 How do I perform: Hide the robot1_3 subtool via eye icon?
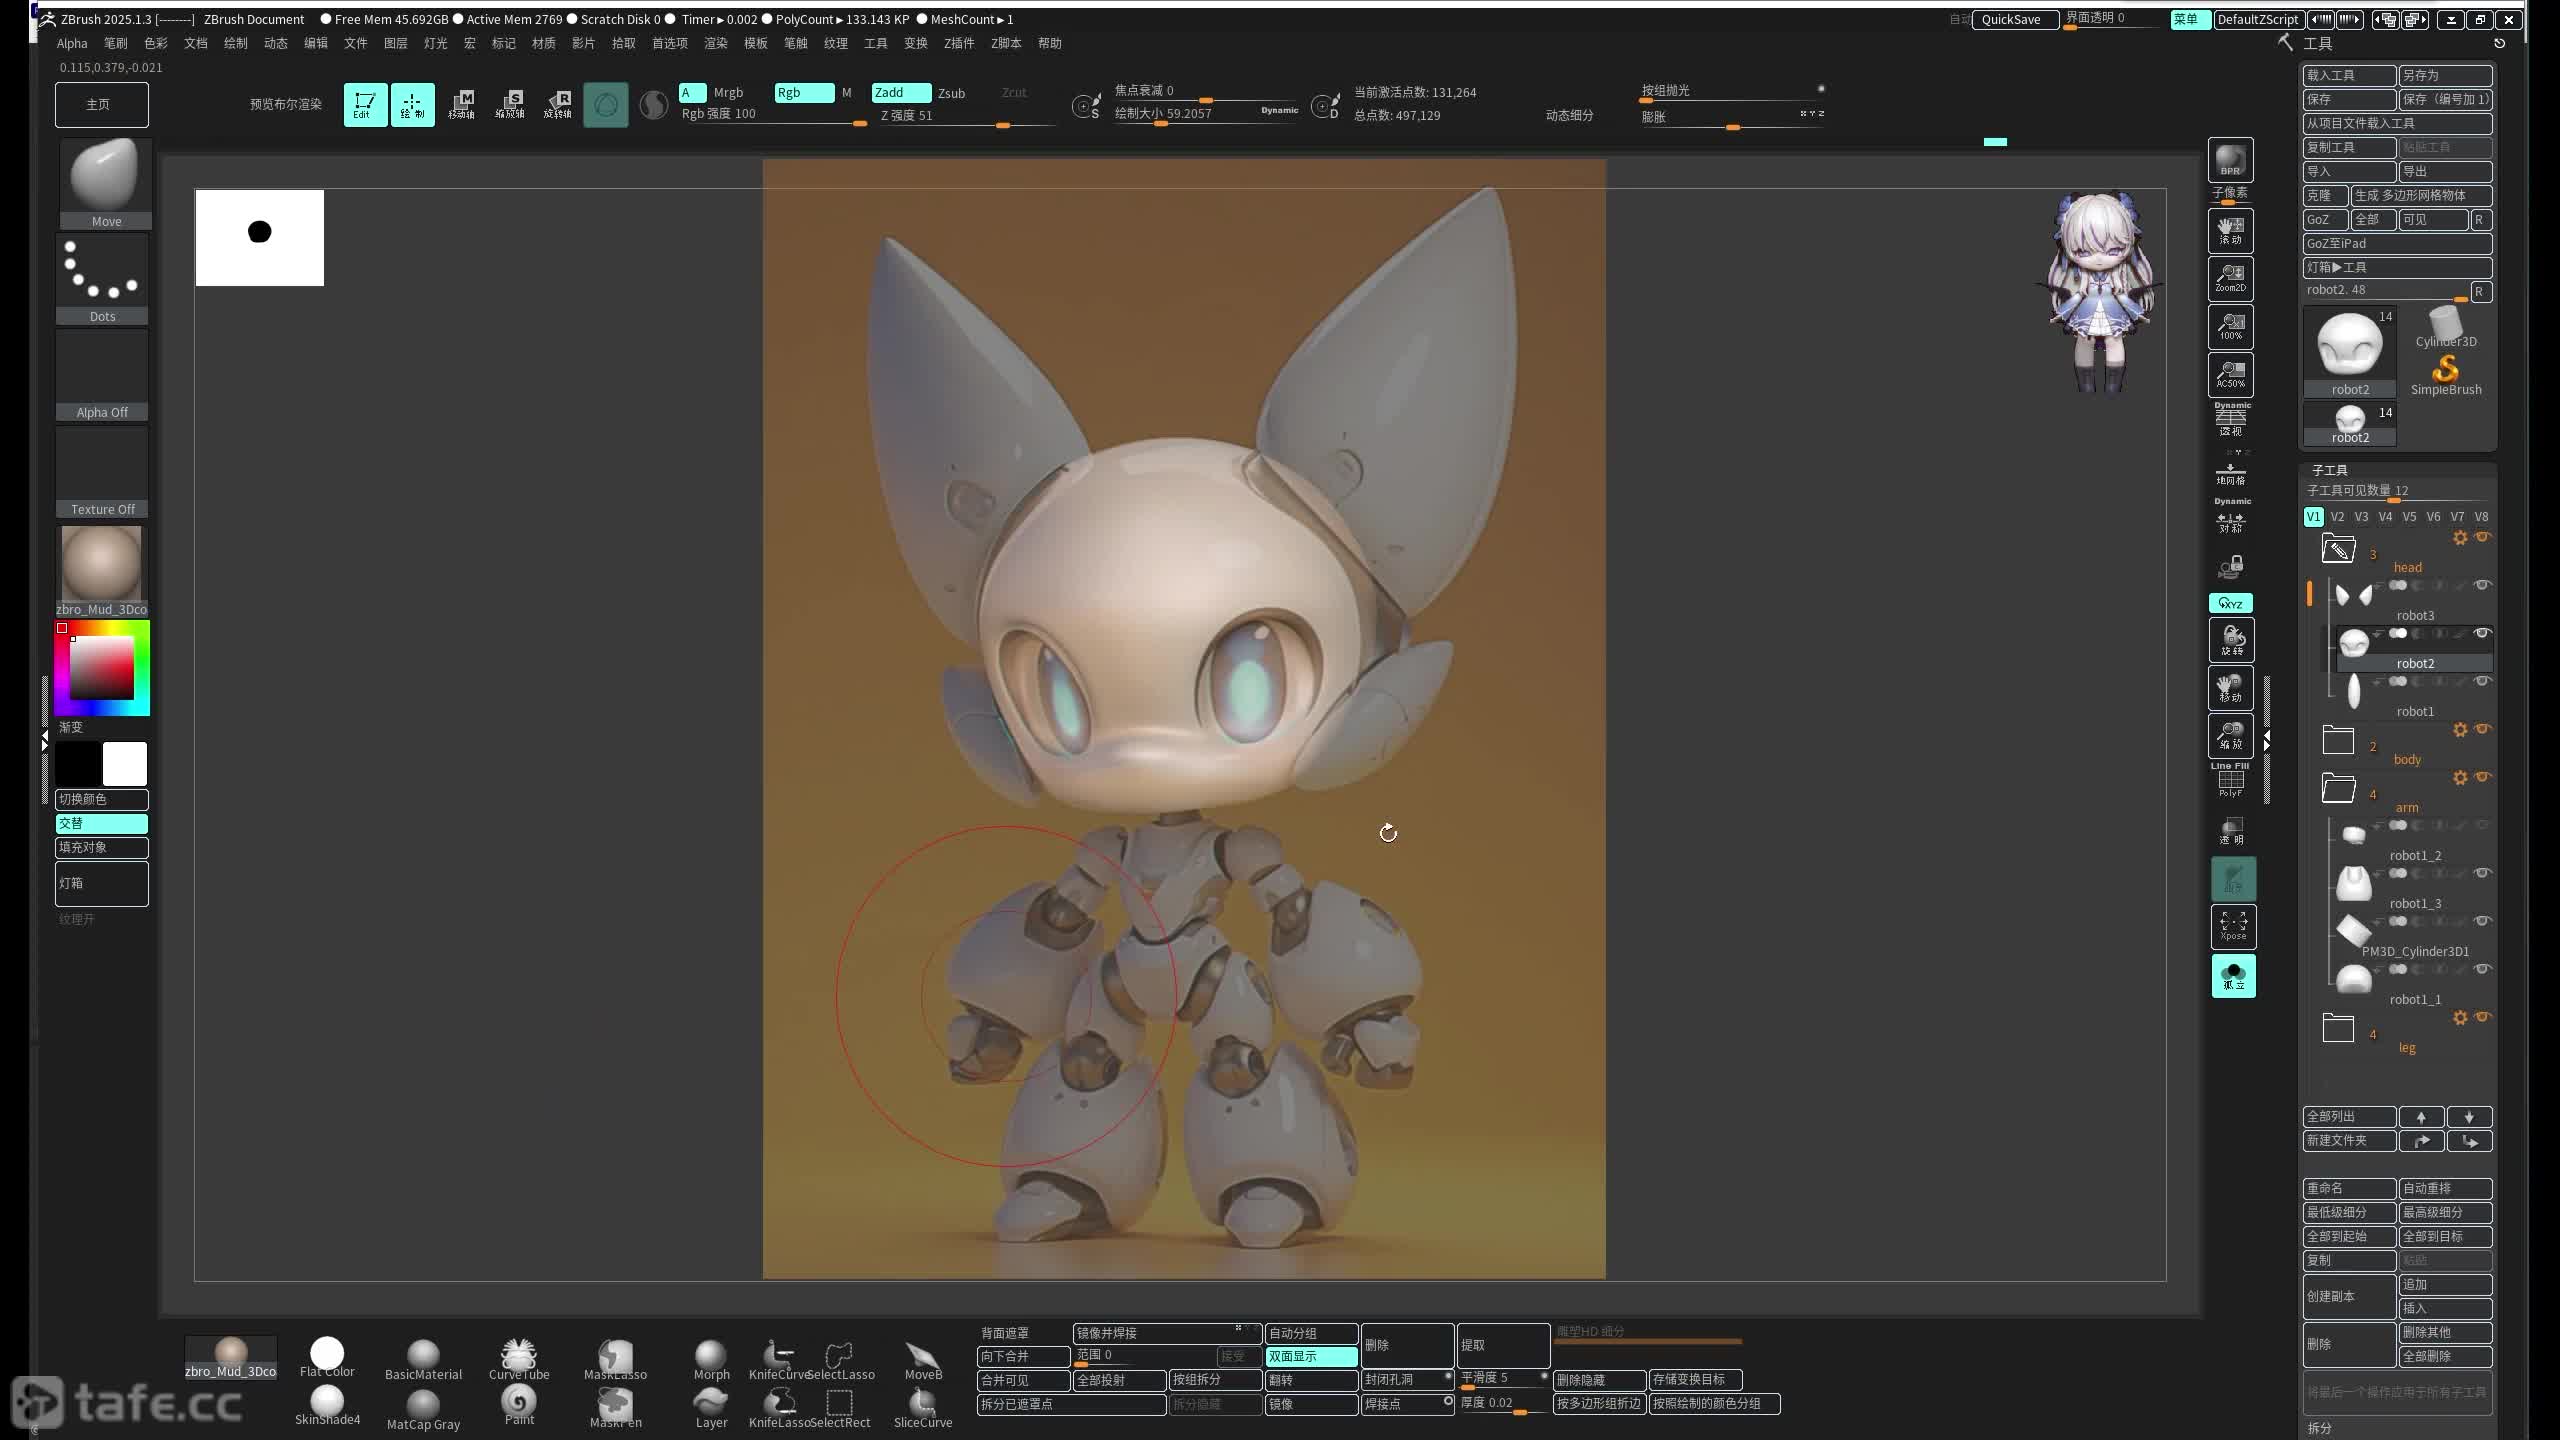[x=2482, y=873]
